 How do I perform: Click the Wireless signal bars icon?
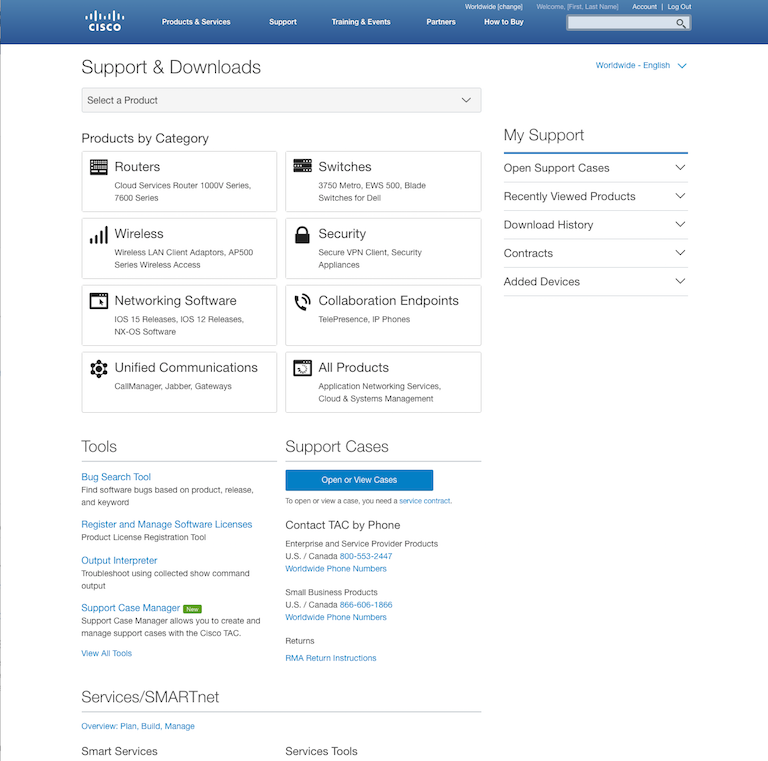pos(98,235)
